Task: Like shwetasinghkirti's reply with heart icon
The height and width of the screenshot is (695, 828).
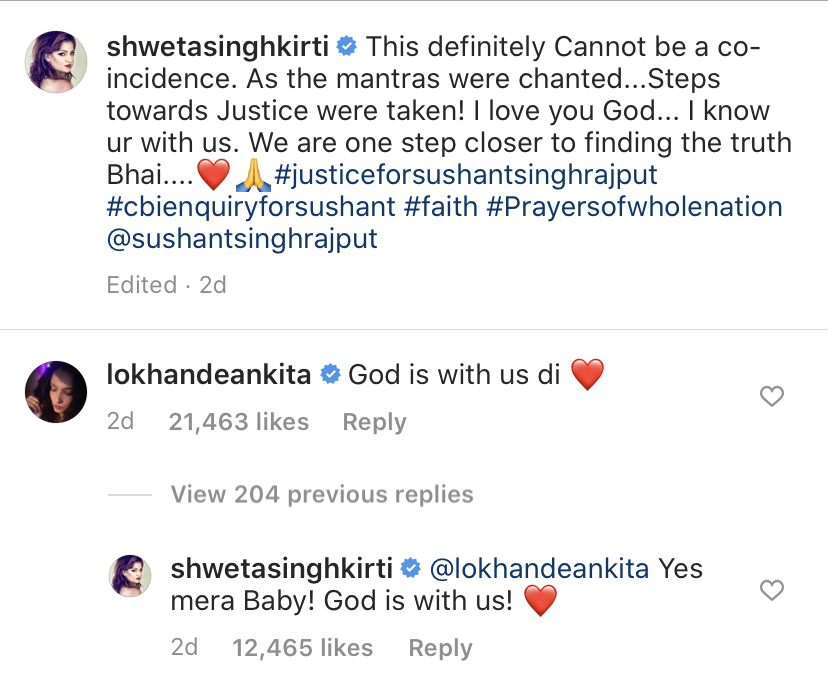Action: coord(771,590)
